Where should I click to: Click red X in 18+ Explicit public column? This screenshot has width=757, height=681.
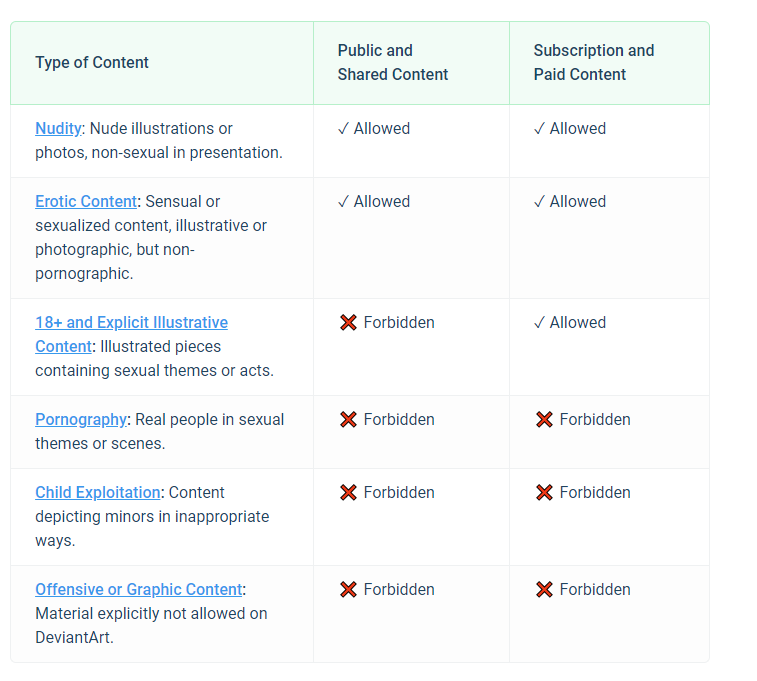point(348,323)
